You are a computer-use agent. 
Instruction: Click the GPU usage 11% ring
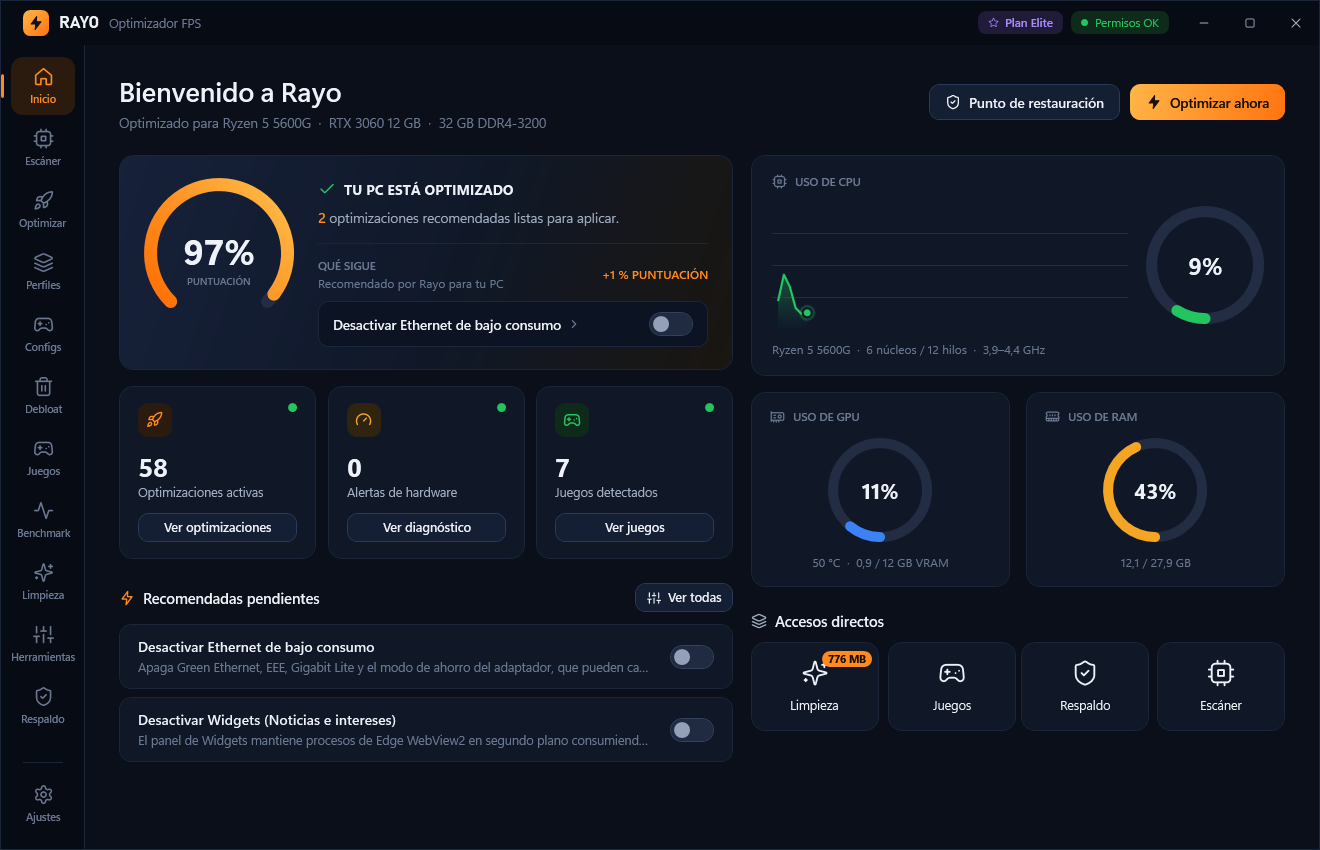[880, 491]
